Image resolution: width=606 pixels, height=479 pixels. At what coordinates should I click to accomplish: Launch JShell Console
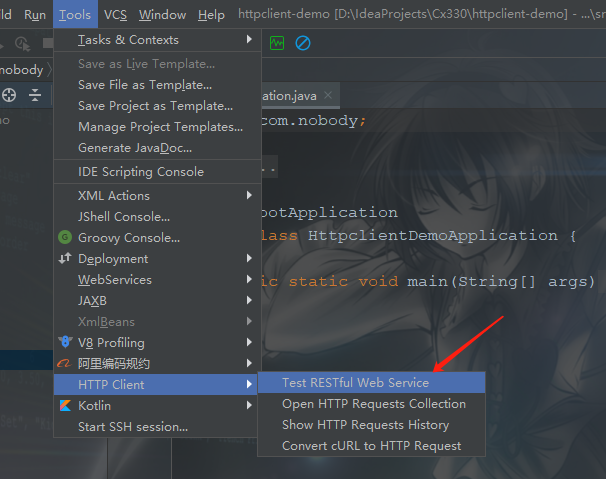coord(157,216)
